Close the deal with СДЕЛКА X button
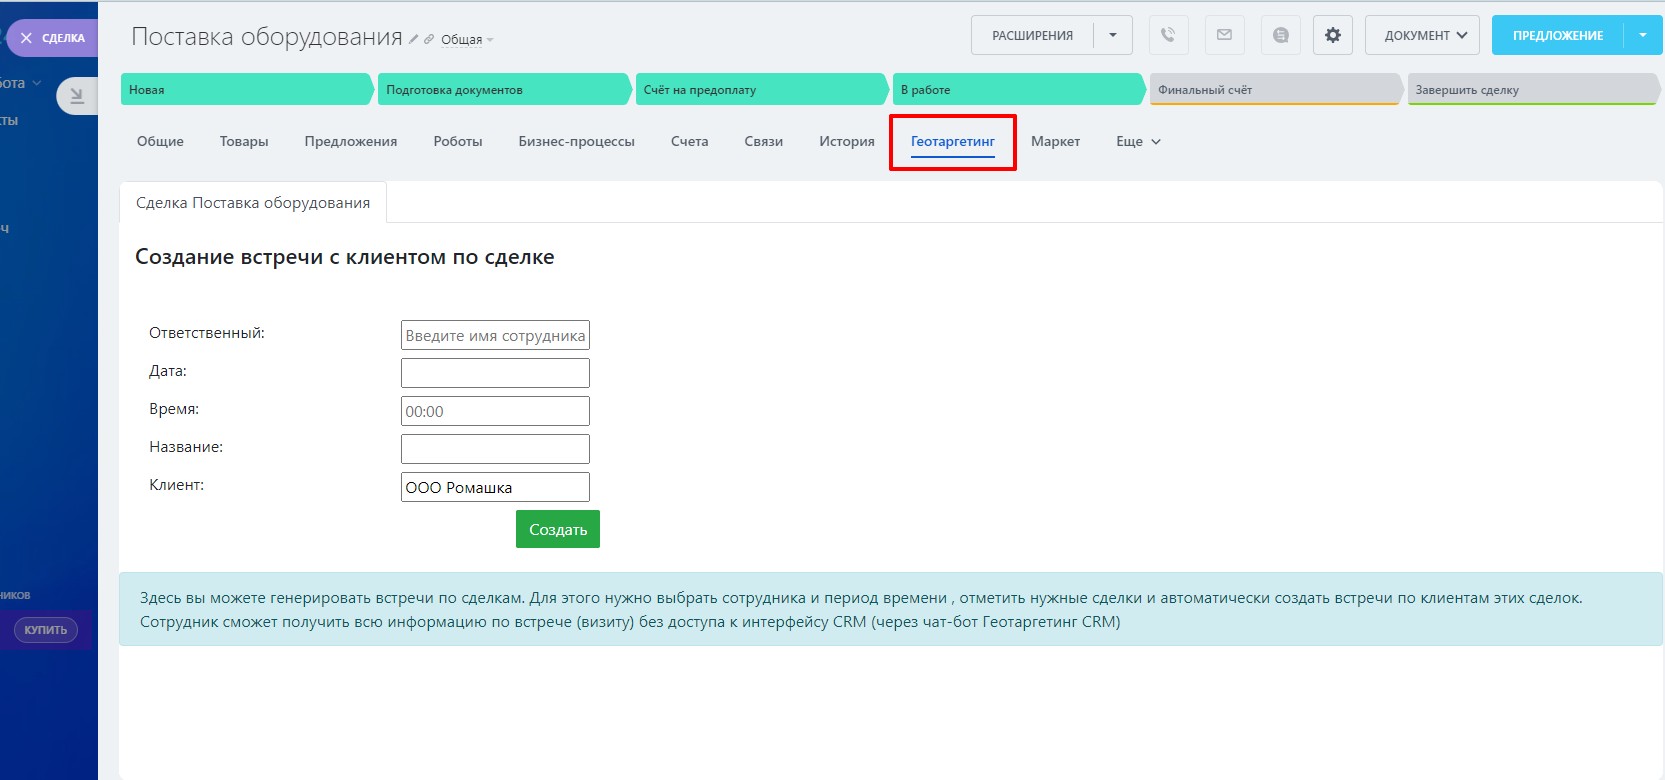Image resolution: width=1665 pixels, height=780 pixels. click(52, 38)
